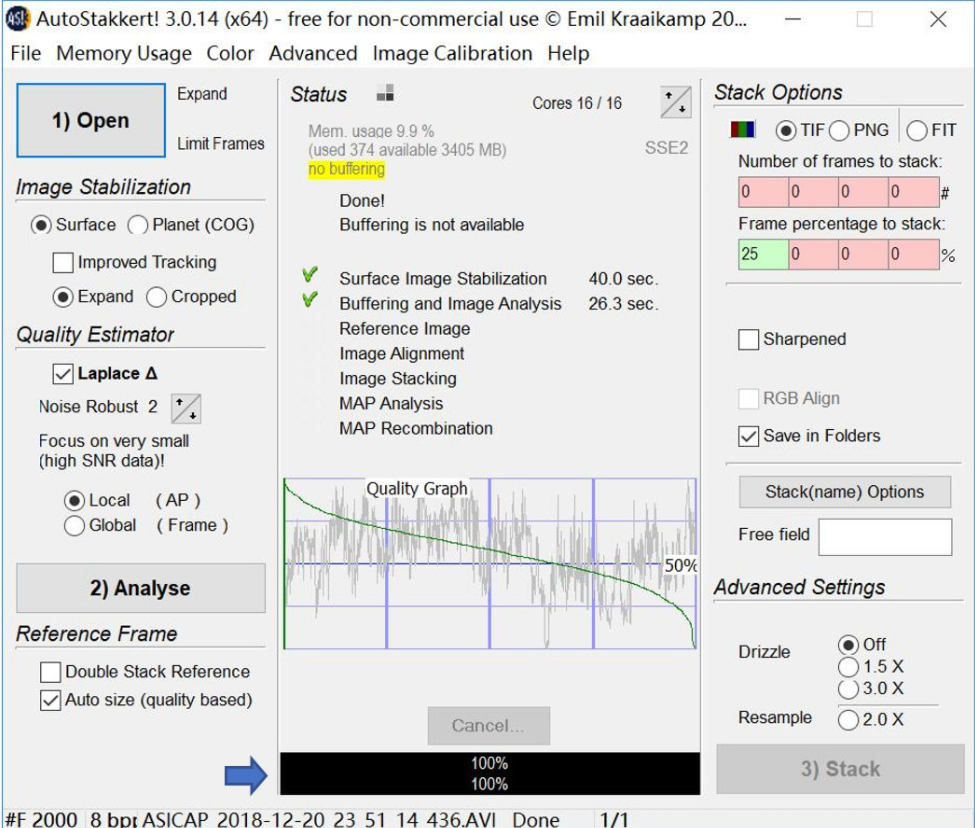
Task: Choose PNG as the output format
Action: click(839, 131)
